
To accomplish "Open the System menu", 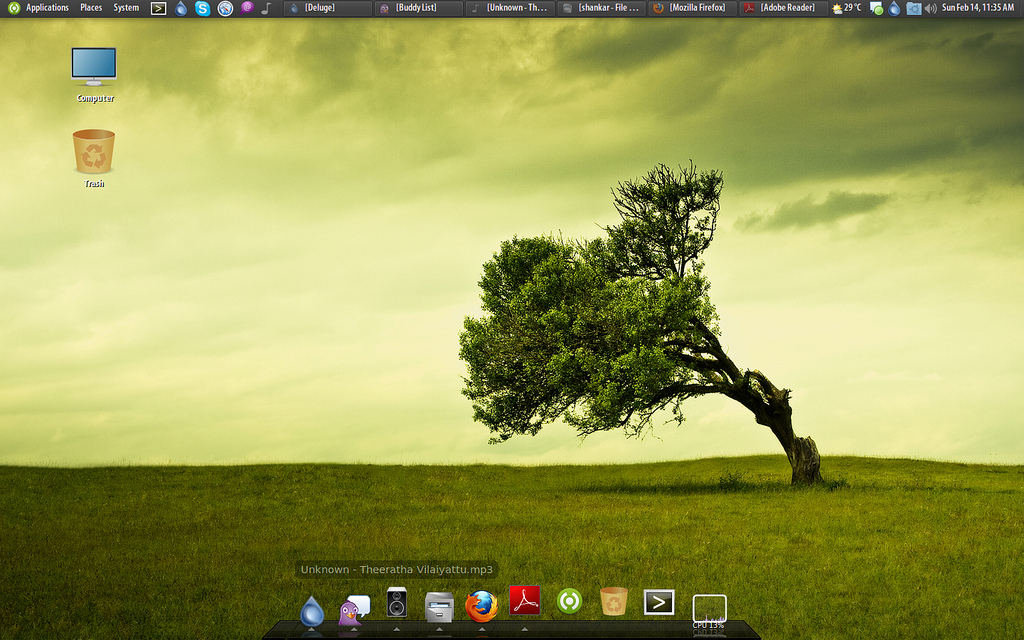I will tap(126, 8).
